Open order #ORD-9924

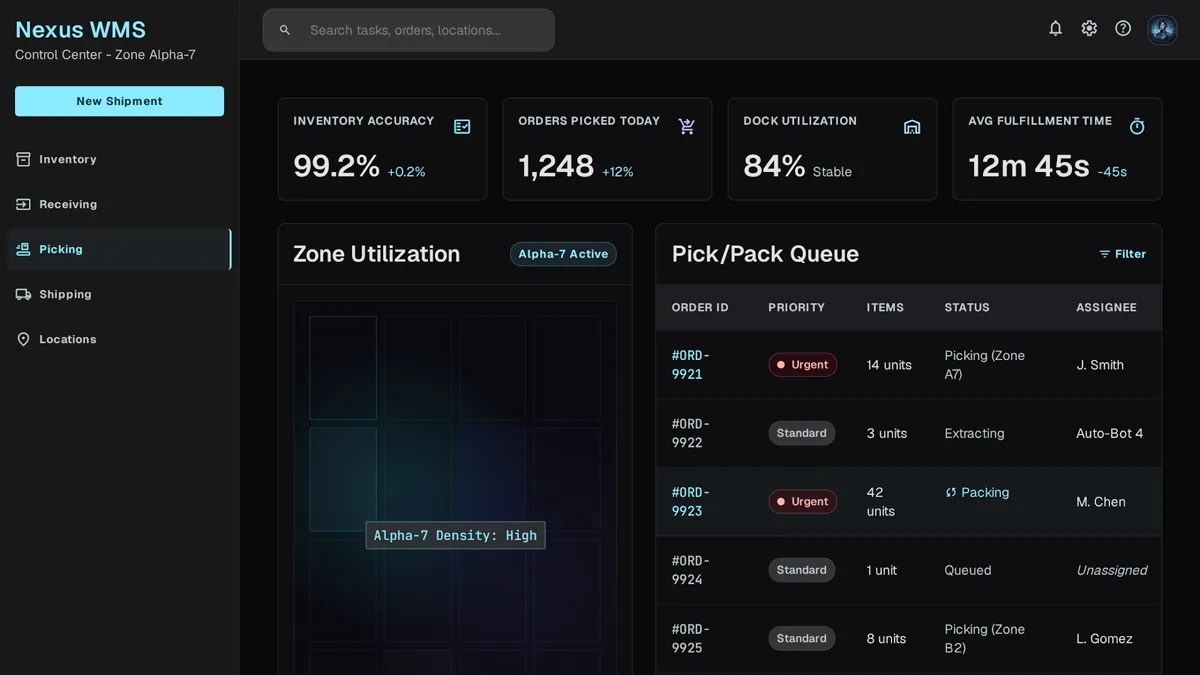coord(691,570)
